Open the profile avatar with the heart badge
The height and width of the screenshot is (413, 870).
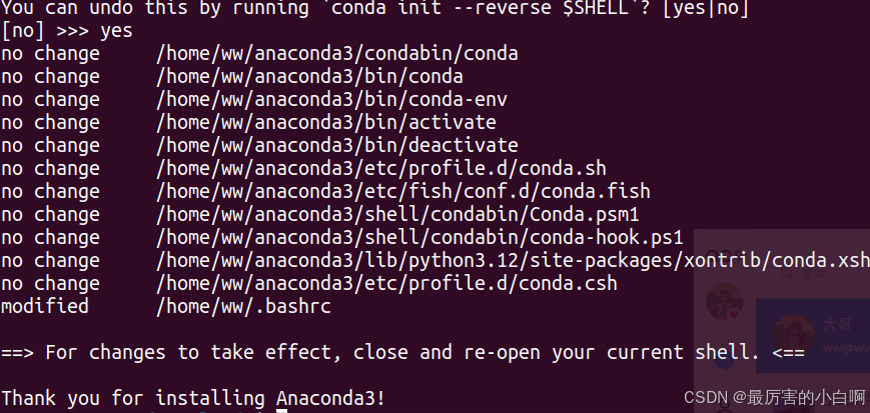point(725,302)
